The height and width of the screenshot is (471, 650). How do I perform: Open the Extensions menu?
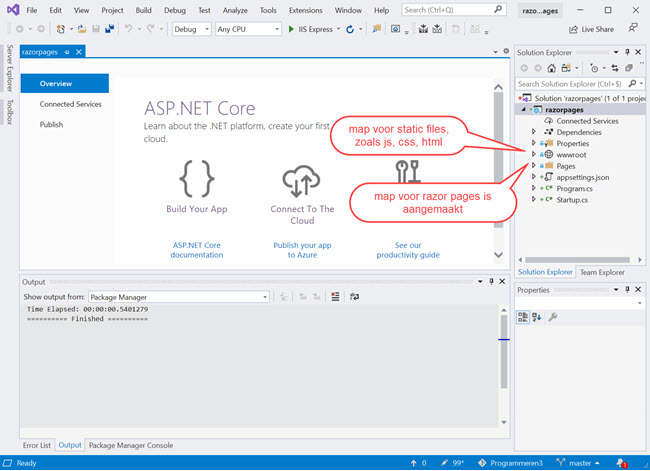click(x=306, y=10)
